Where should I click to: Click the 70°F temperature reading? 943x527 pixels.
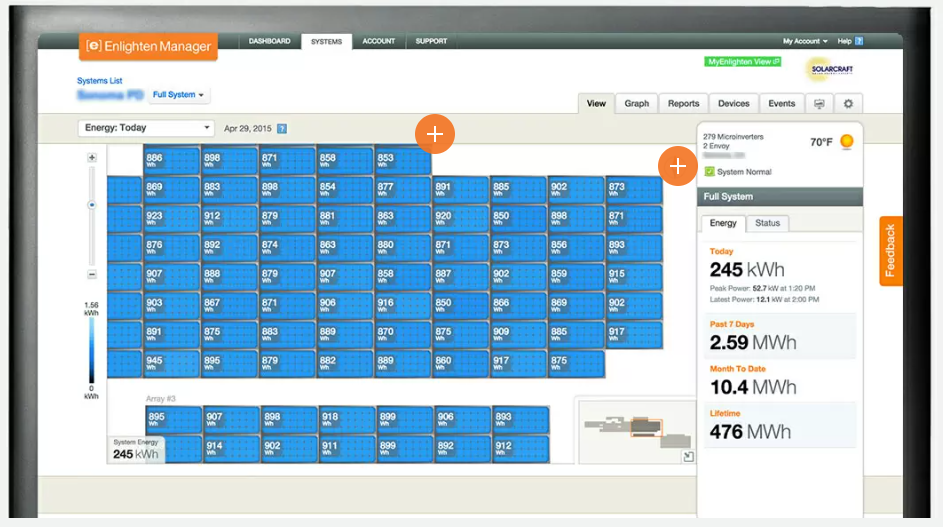pyautogui.click(x=821, y=142)
